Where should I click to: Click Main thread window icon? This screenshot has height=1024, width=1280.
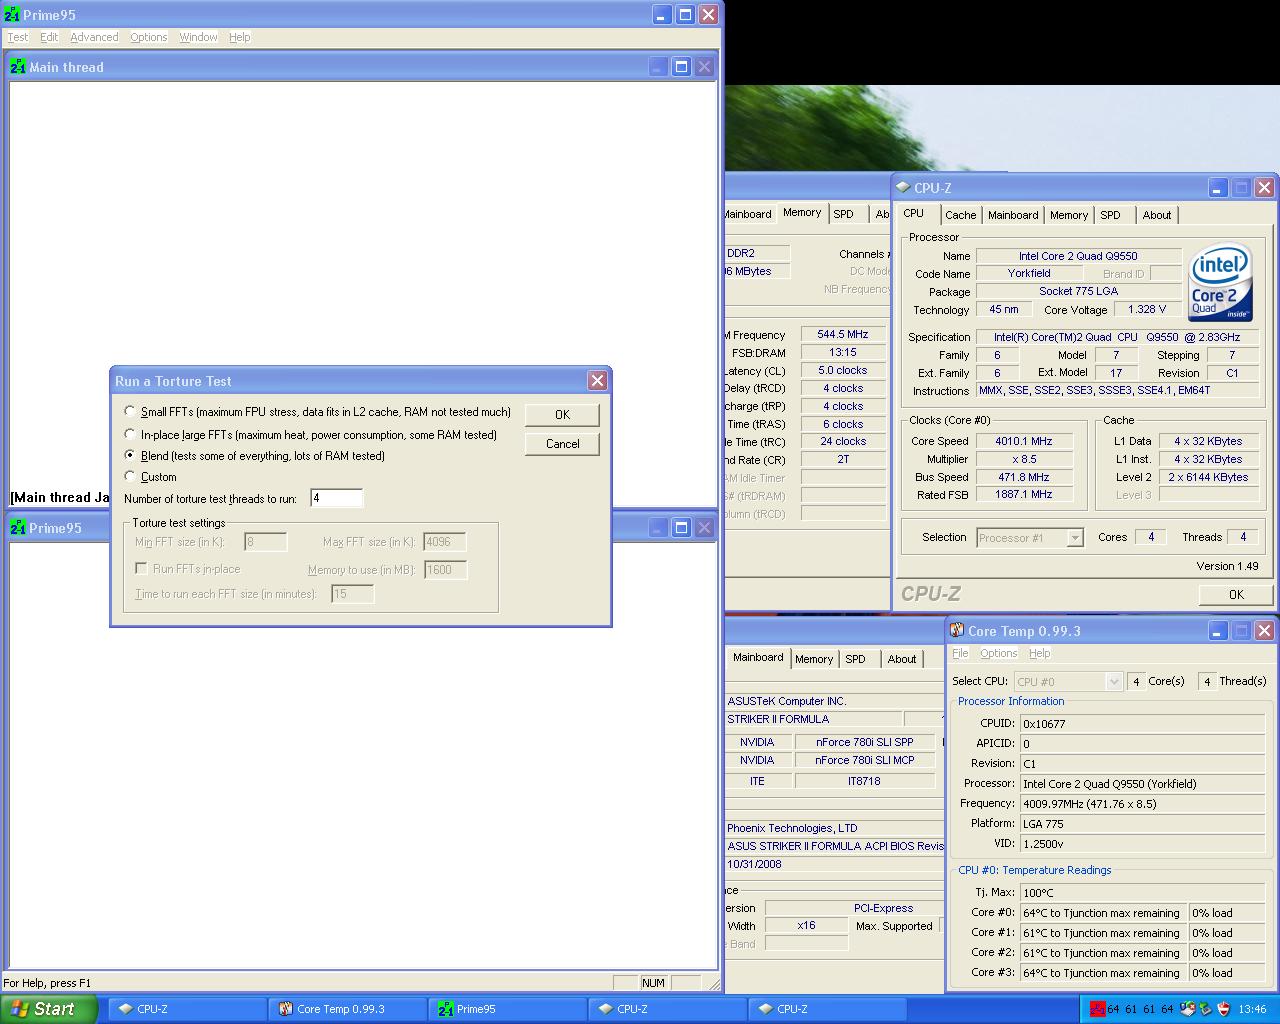pyautogui.click(x=18, y=67)
